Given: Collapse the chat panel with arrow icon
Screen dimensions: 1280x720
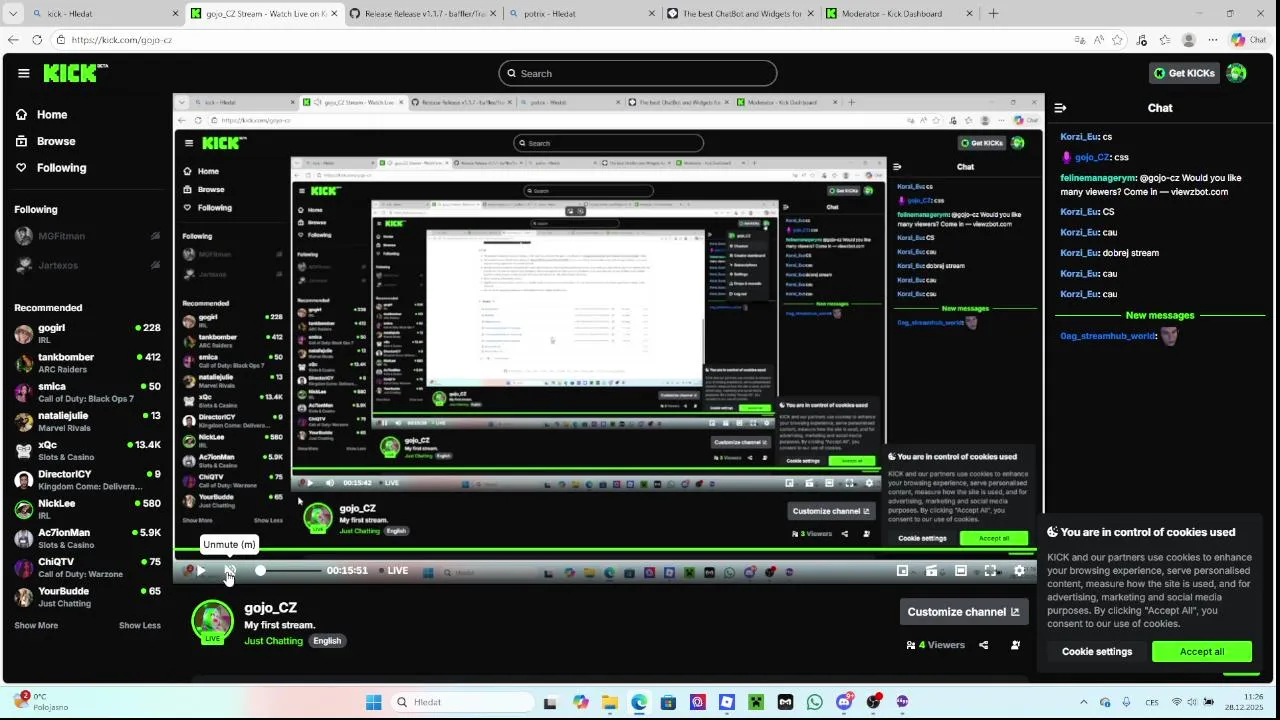Looking at the screenshot, I should 1060,108.
